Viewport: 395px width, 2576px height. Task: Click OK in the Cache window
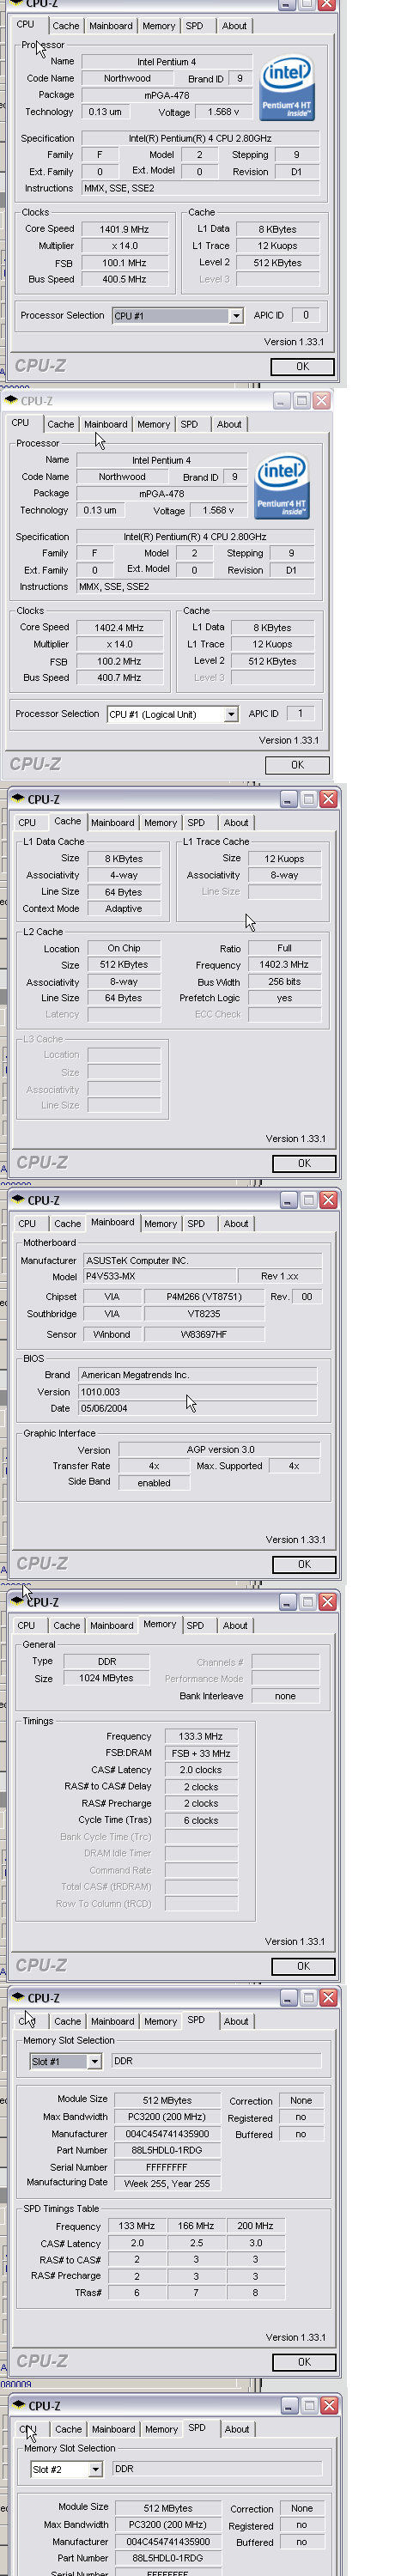click(304, 1164)
